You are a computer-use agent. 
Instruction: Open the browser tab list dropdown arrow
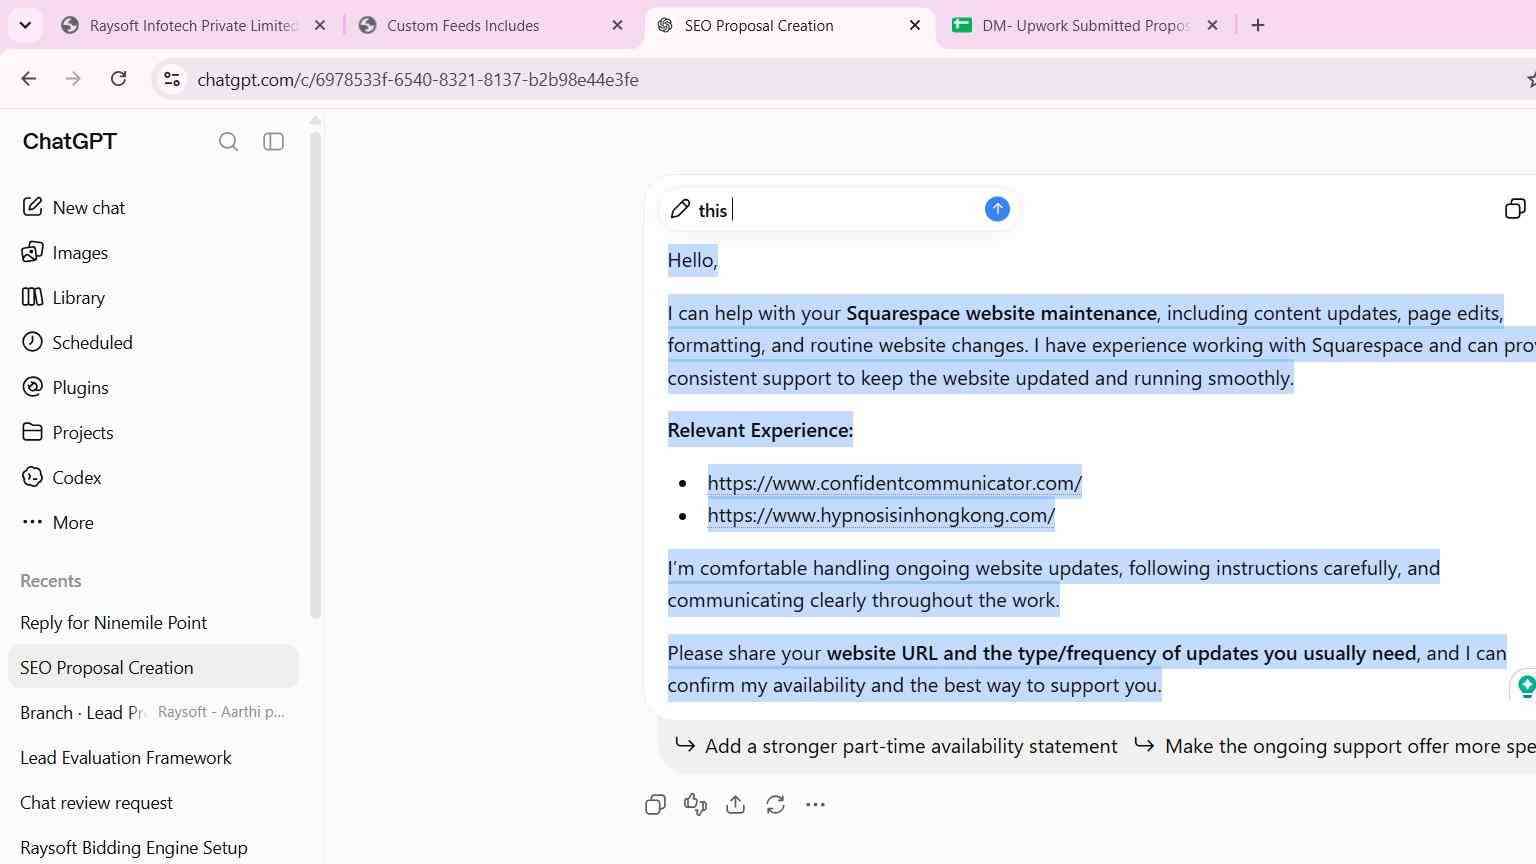(x=25, y=25)
